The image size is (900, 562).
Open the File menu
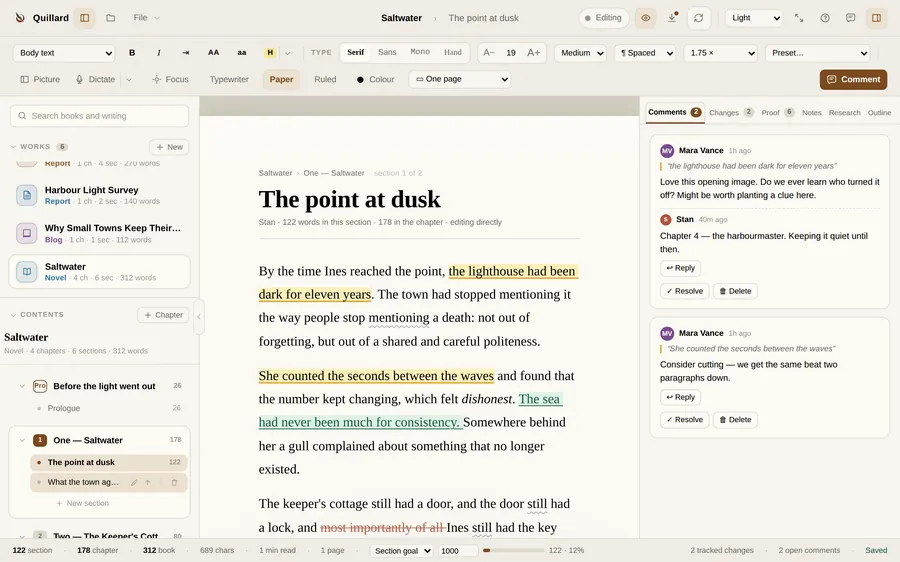[146, 18]
